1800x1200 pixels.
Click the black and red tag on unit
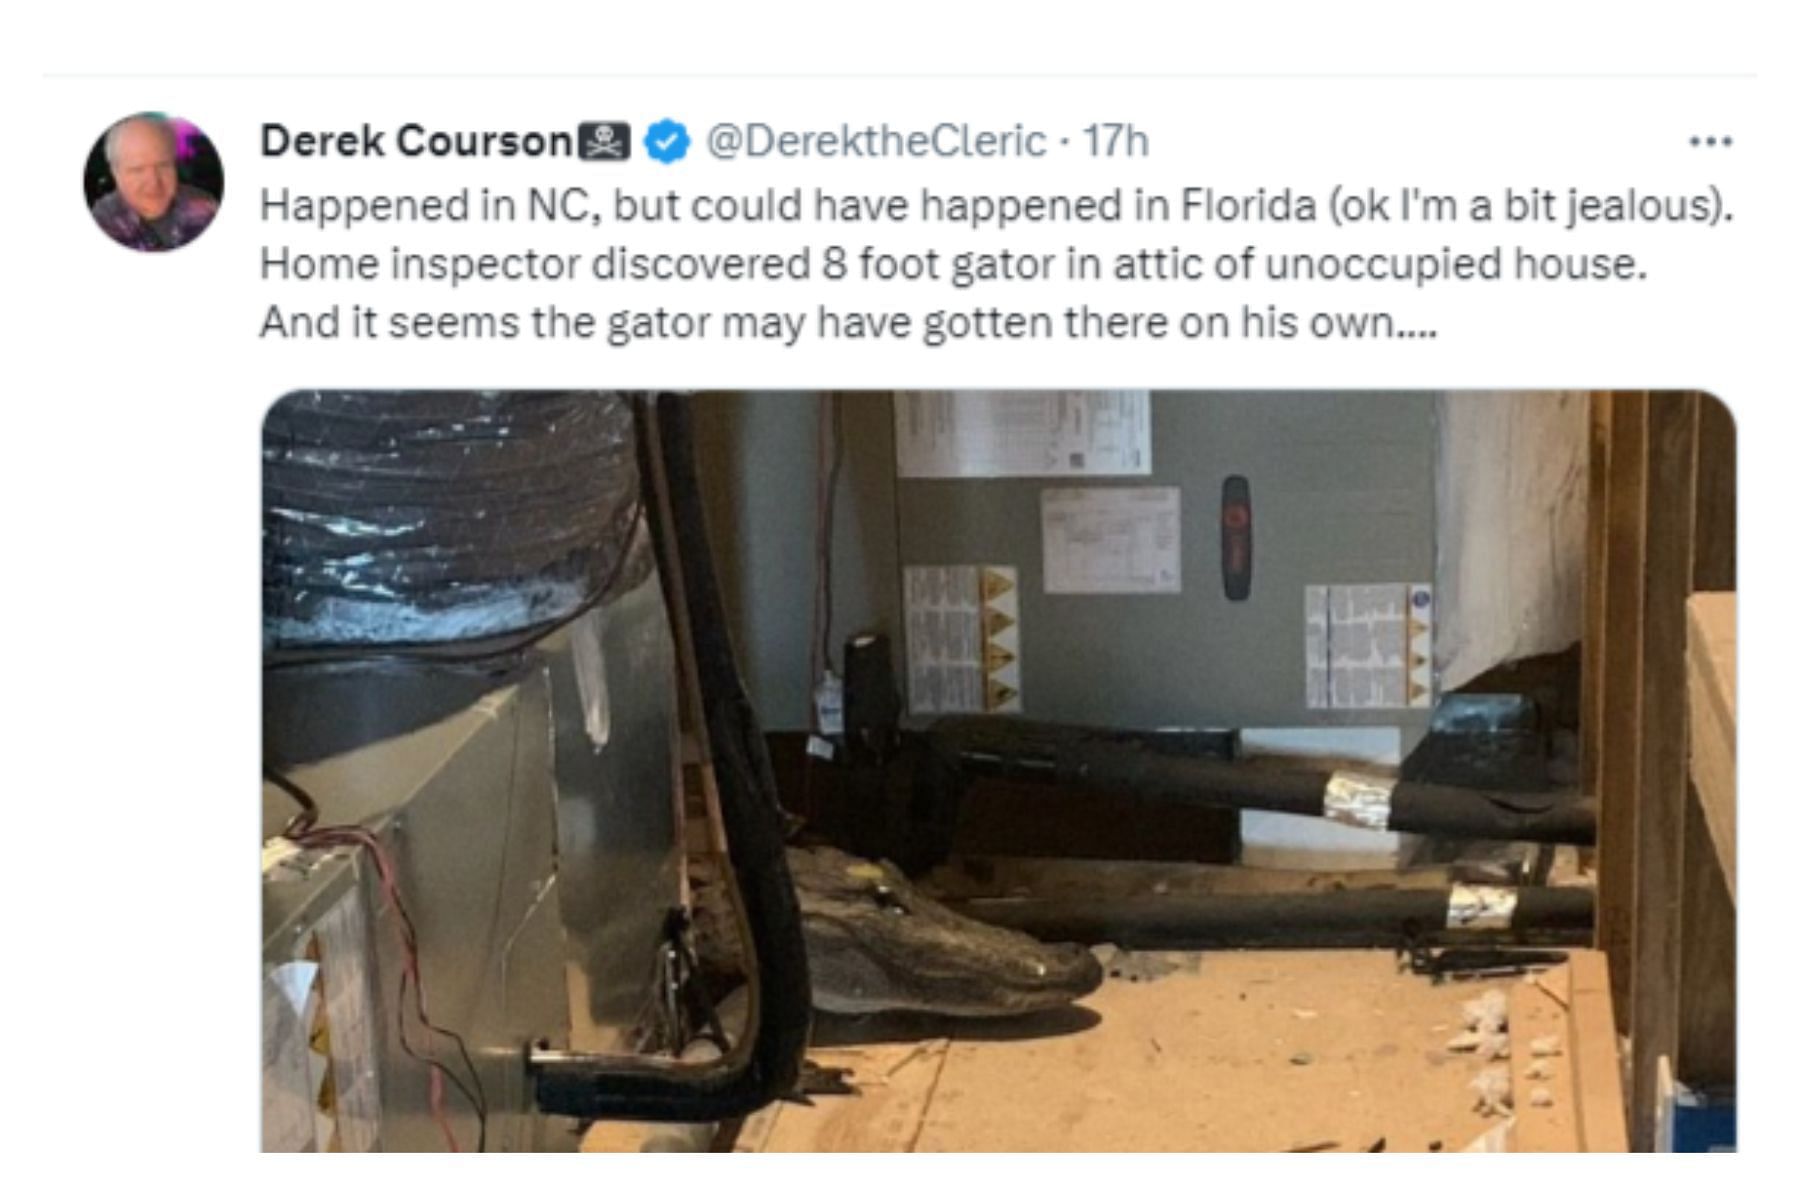[1236, 537]
